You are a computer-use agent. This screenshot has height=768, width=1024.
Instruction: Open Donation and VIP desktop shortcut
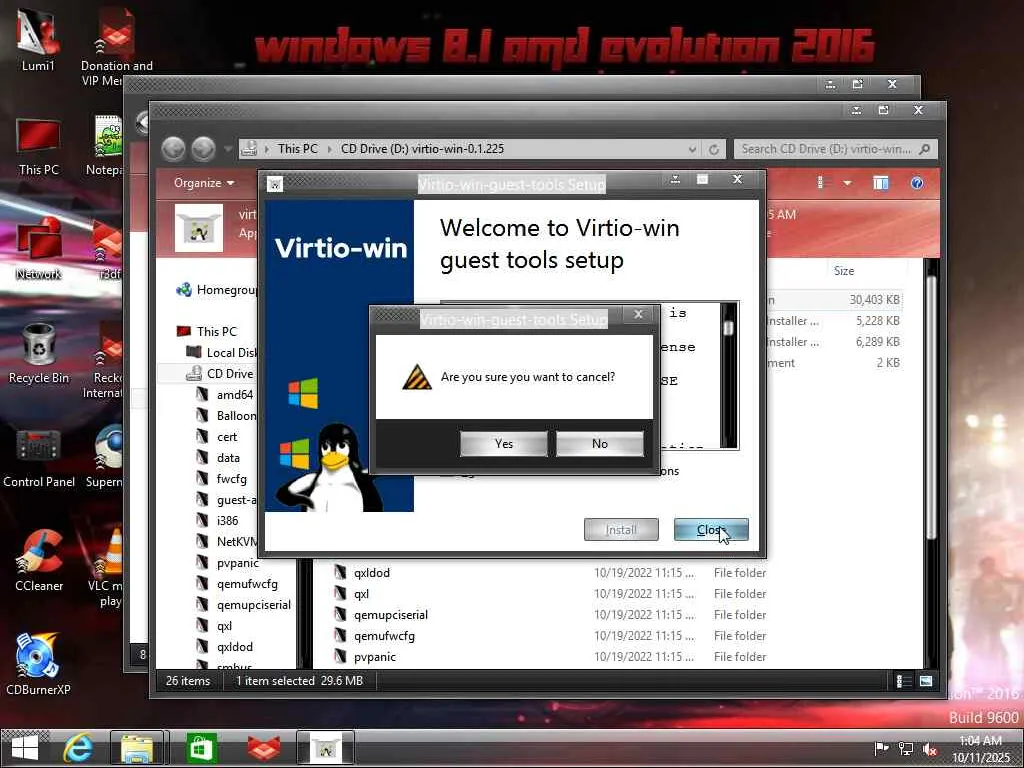[x=116, y=47]
